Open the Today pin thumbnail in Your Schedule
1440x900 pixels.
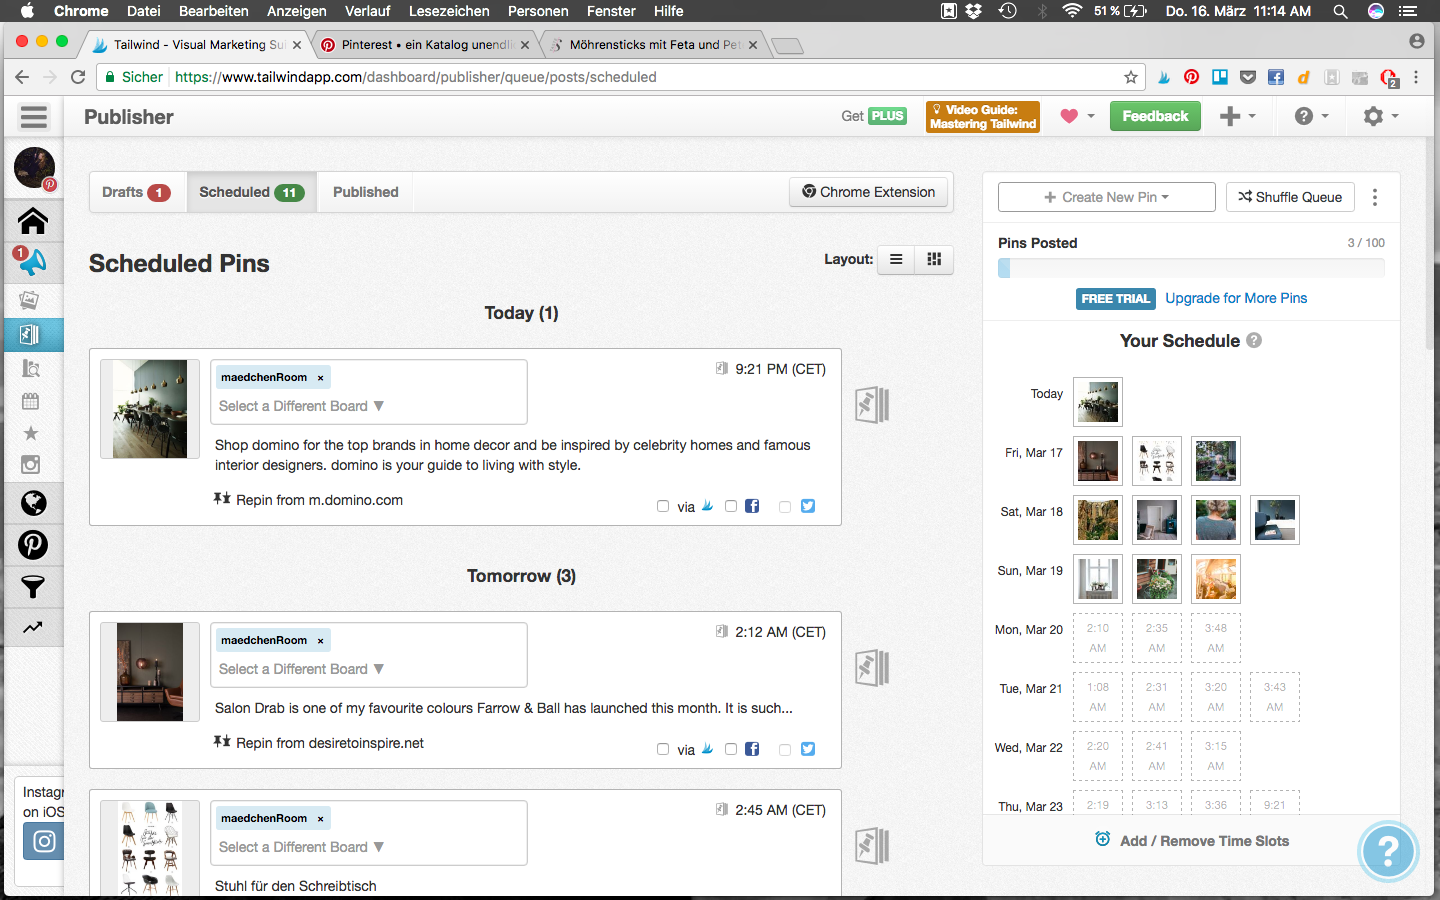[1098, 402]
